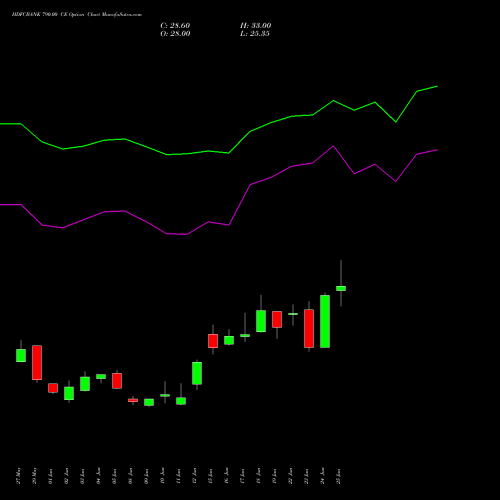Click the tall red candle for 23 Jun
Image resolution: width=500 pixels, height=500 pixels.
(x=309, y=329)
